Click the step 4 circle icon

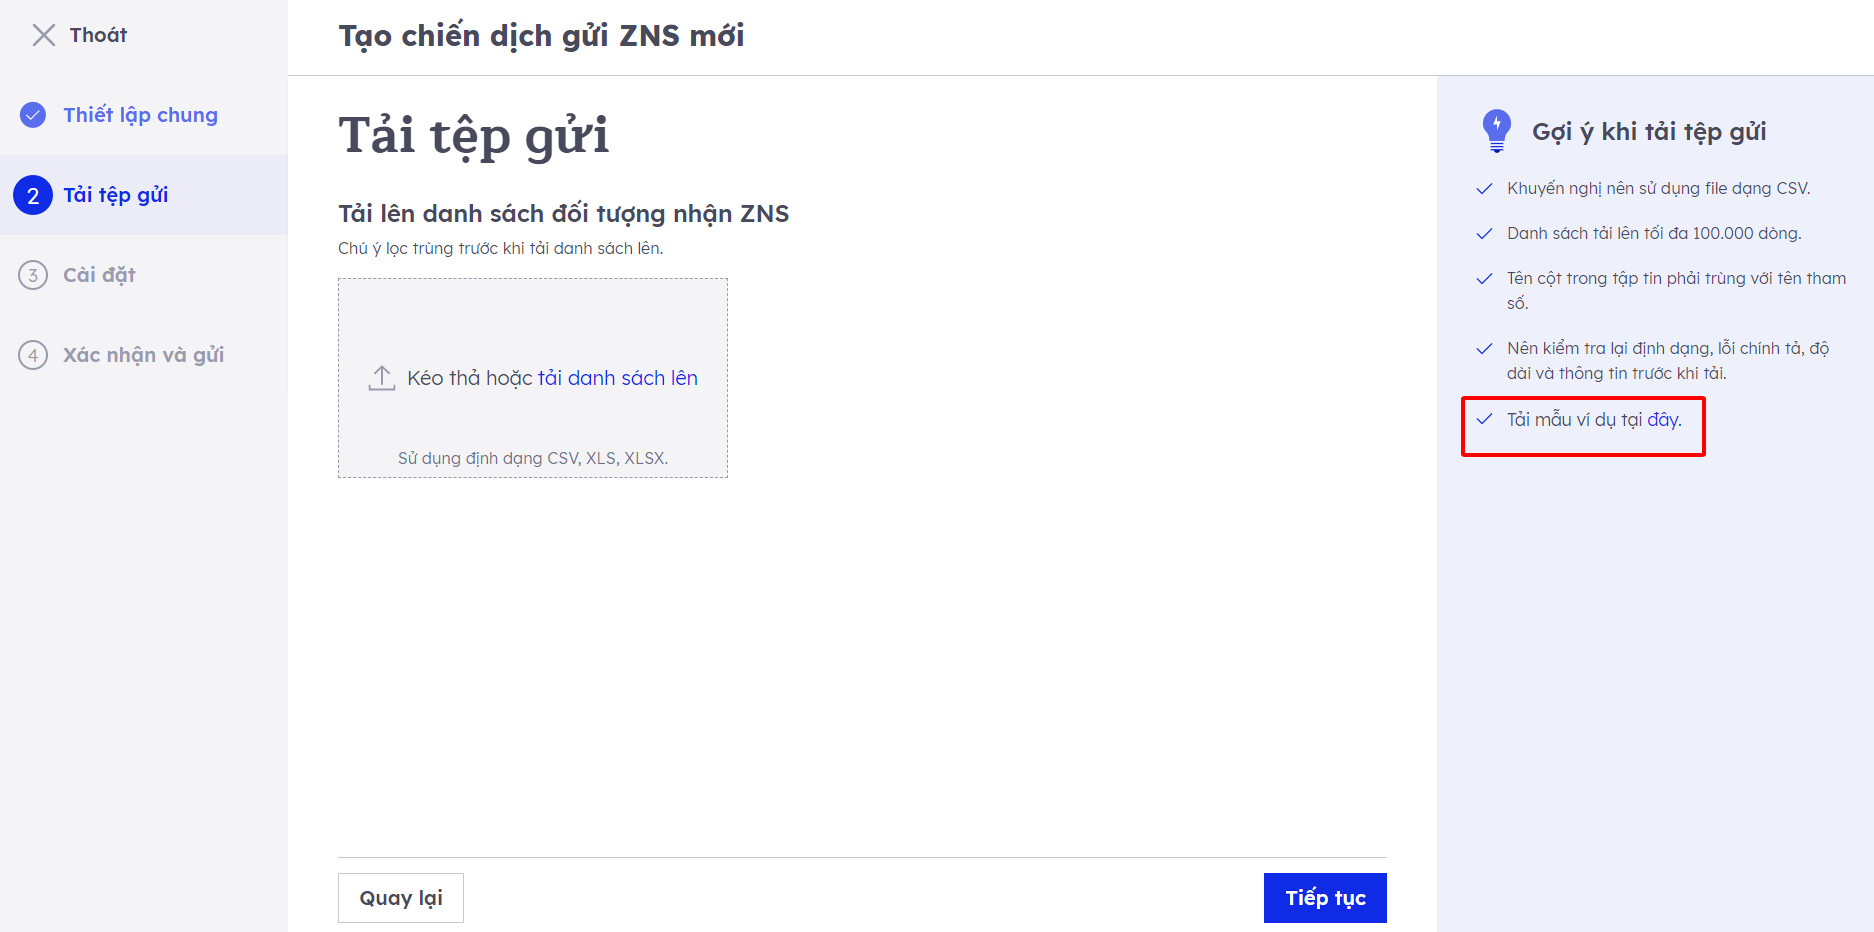(x=33, y=355)
